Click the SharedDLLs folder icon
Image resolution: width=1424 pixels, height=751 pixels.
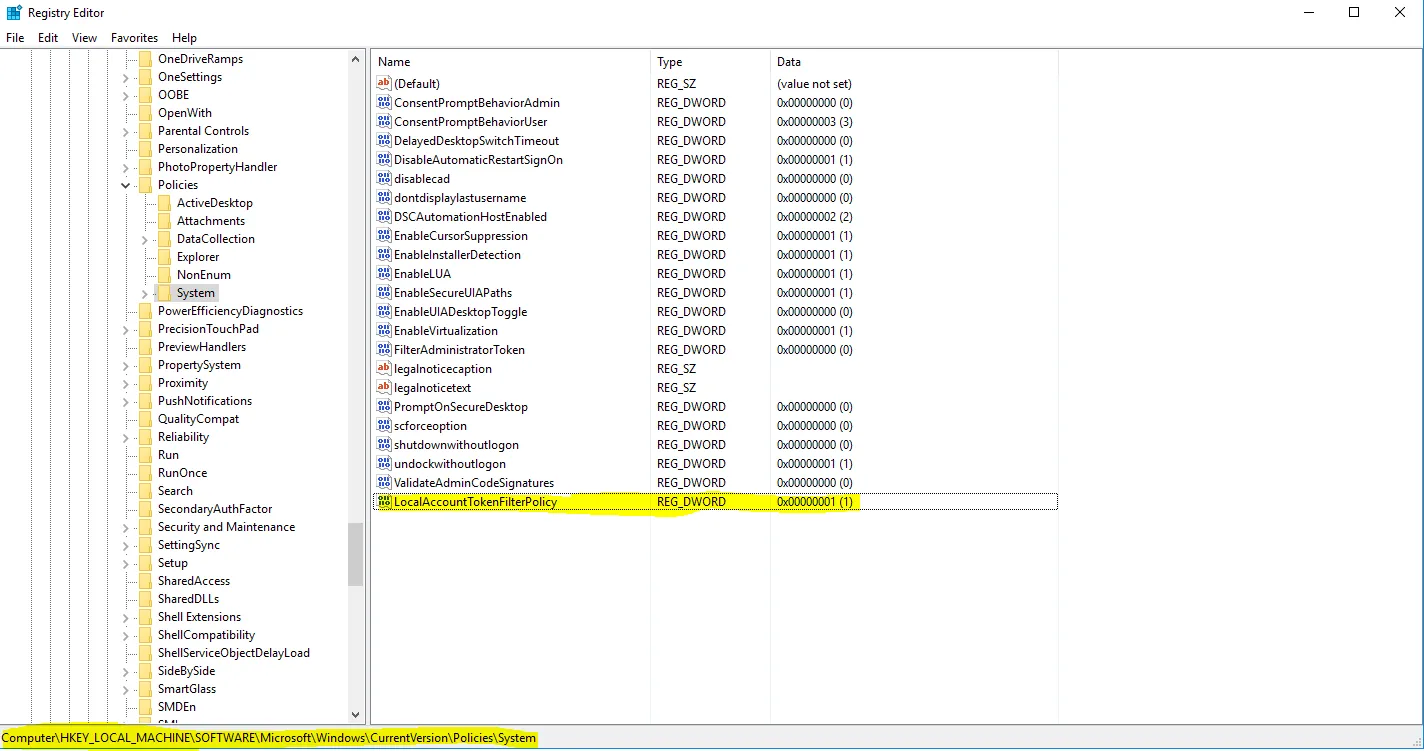(145, 599)
